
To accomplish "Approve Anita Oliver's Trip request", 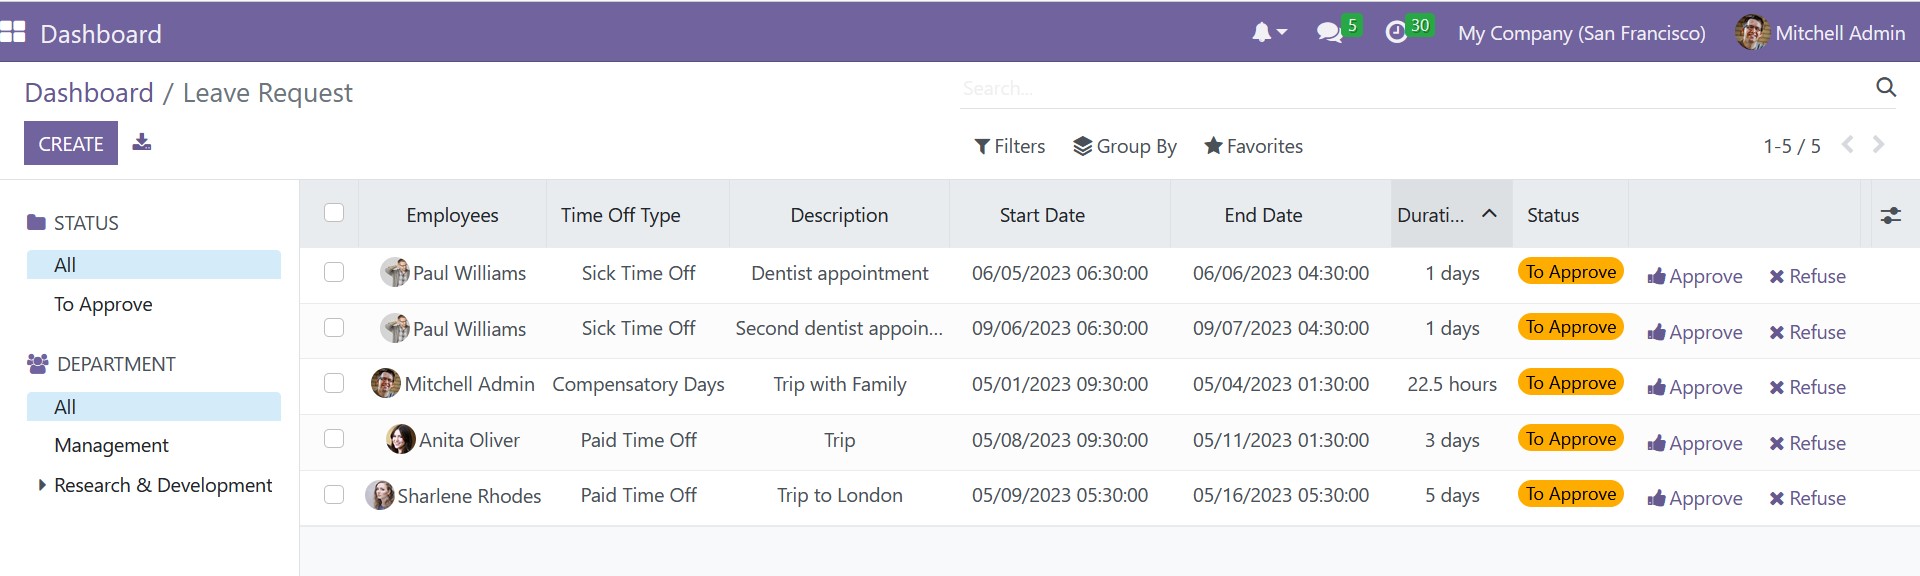I will [x=1695, y=443].
